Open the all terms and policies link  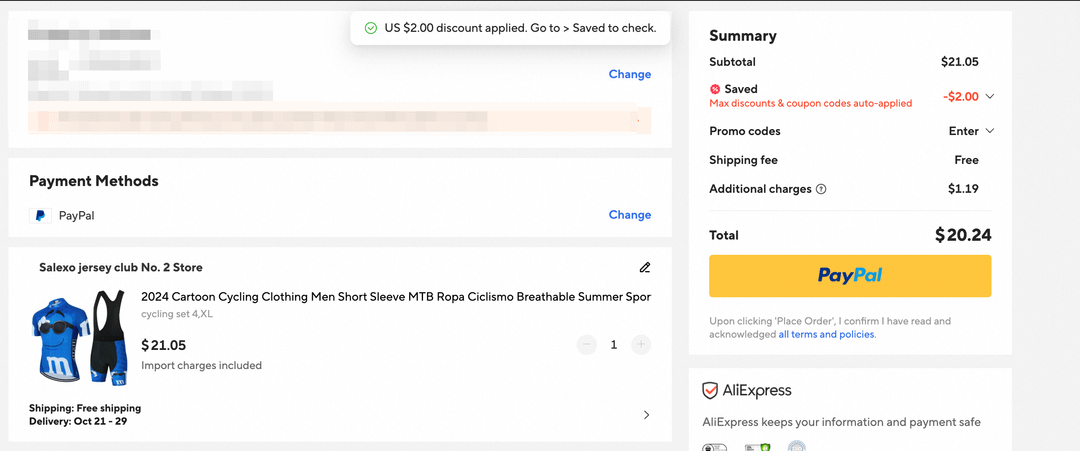(826, 334)
